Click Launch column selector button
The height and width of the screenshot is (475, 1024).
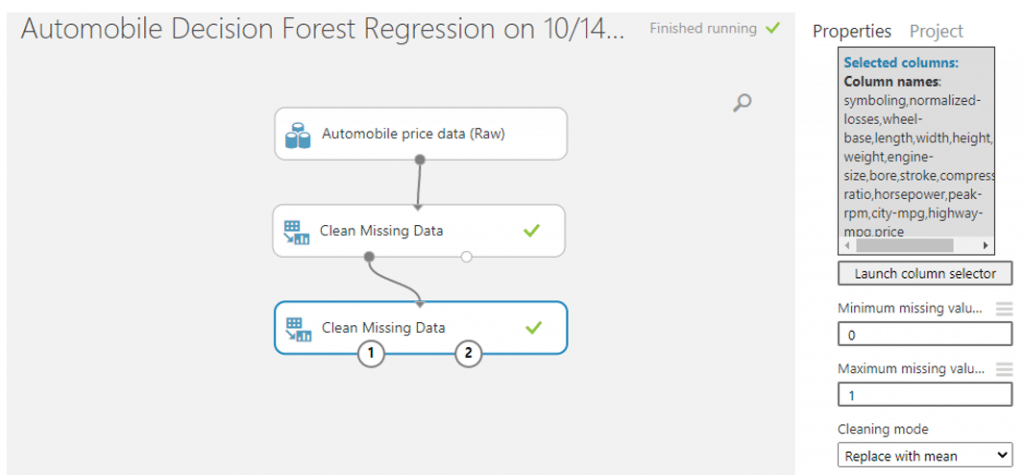tap(925, 274)
